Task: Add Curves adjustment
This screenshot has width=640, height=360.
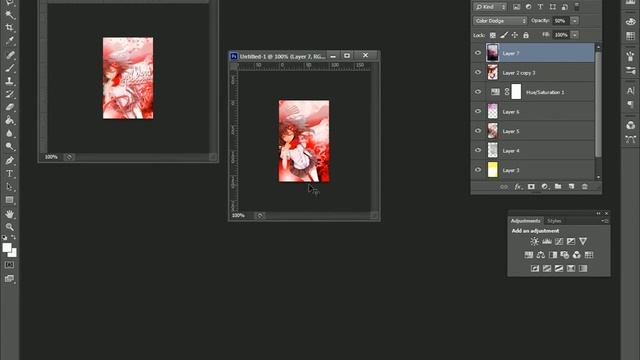Action: pos(559,241)
